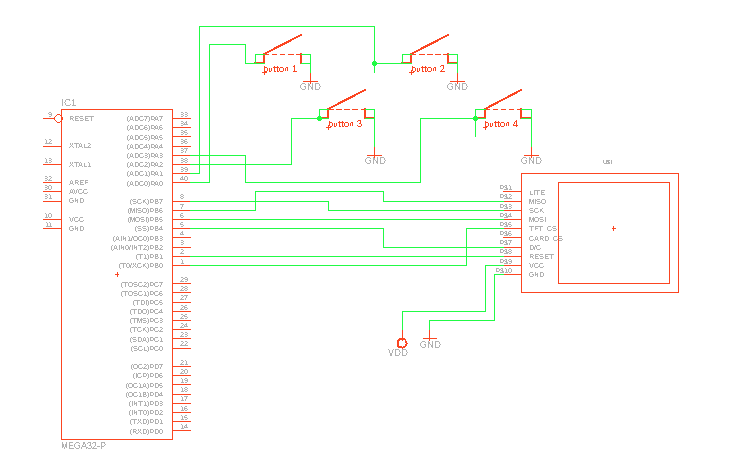Click the (ADC0)PA0 pin label
This screenshot has width=750, height=476.
[x=145, y=184]
